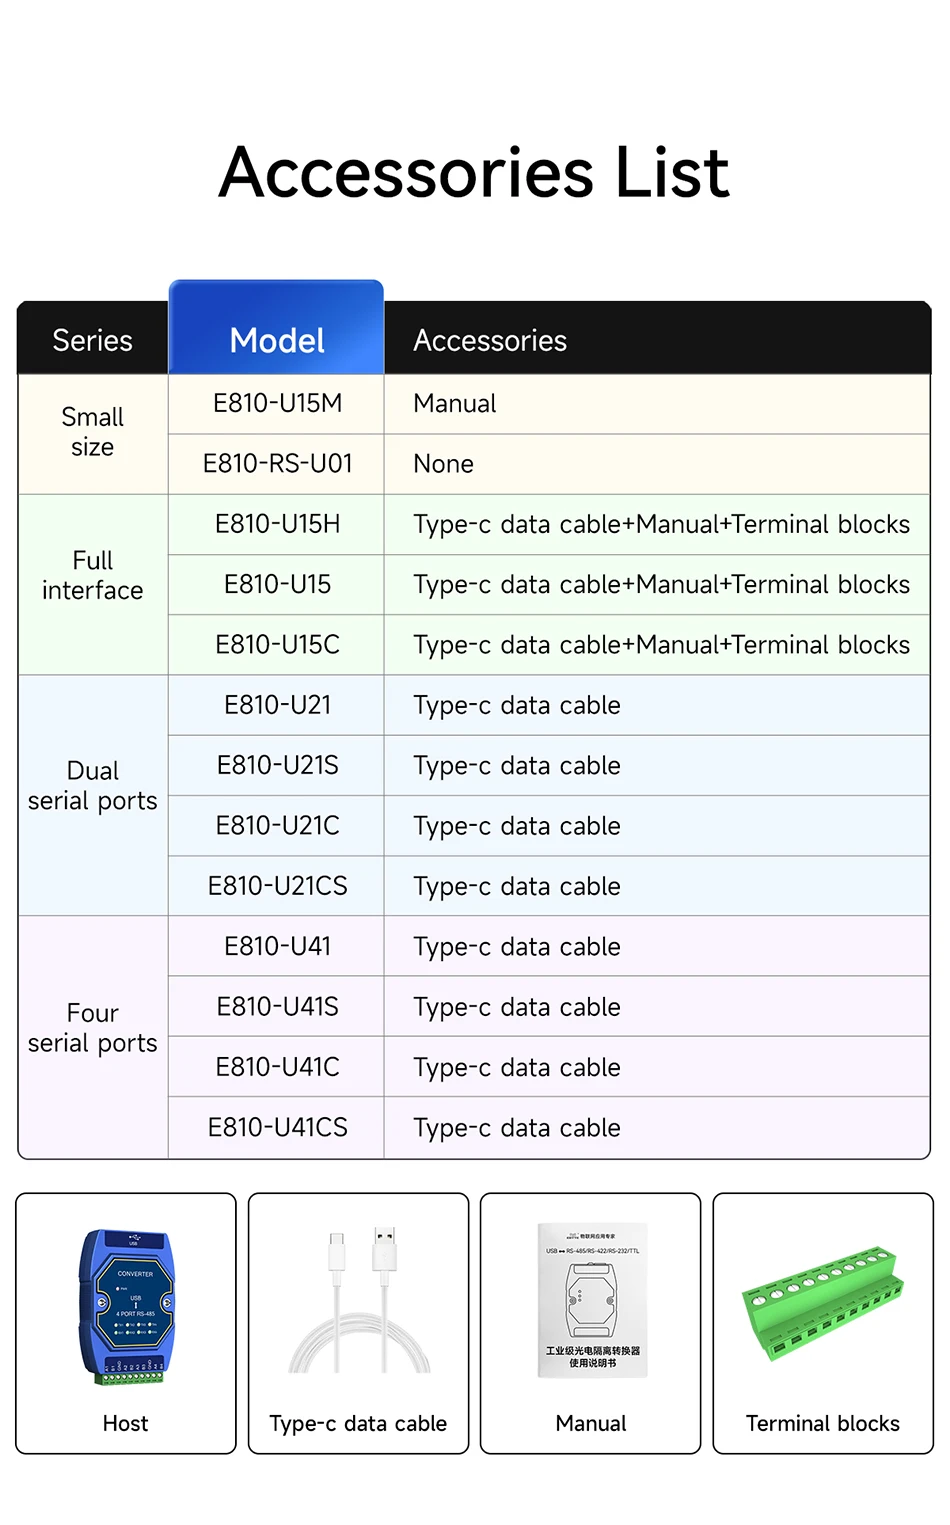950x1525 pixels.
Task: Click the Accessories column header
Action: (490, 341)
